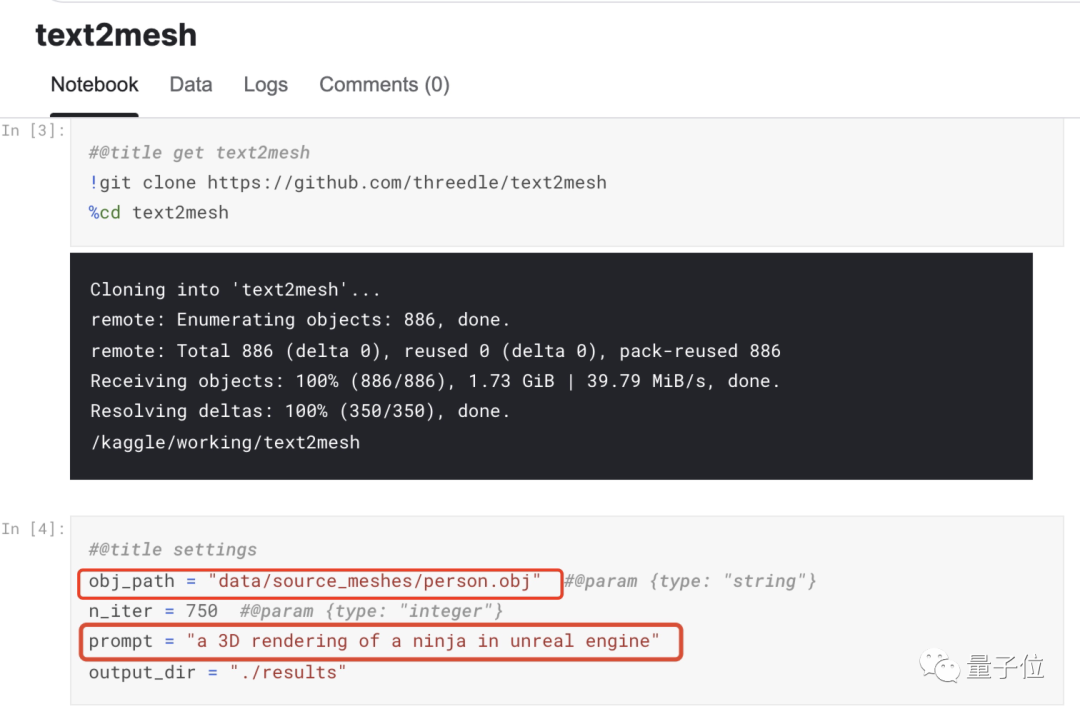The height and width of the screenshot is (714, 1080).
Task: Click the n_iter value 750
Action: click(201, 610)
